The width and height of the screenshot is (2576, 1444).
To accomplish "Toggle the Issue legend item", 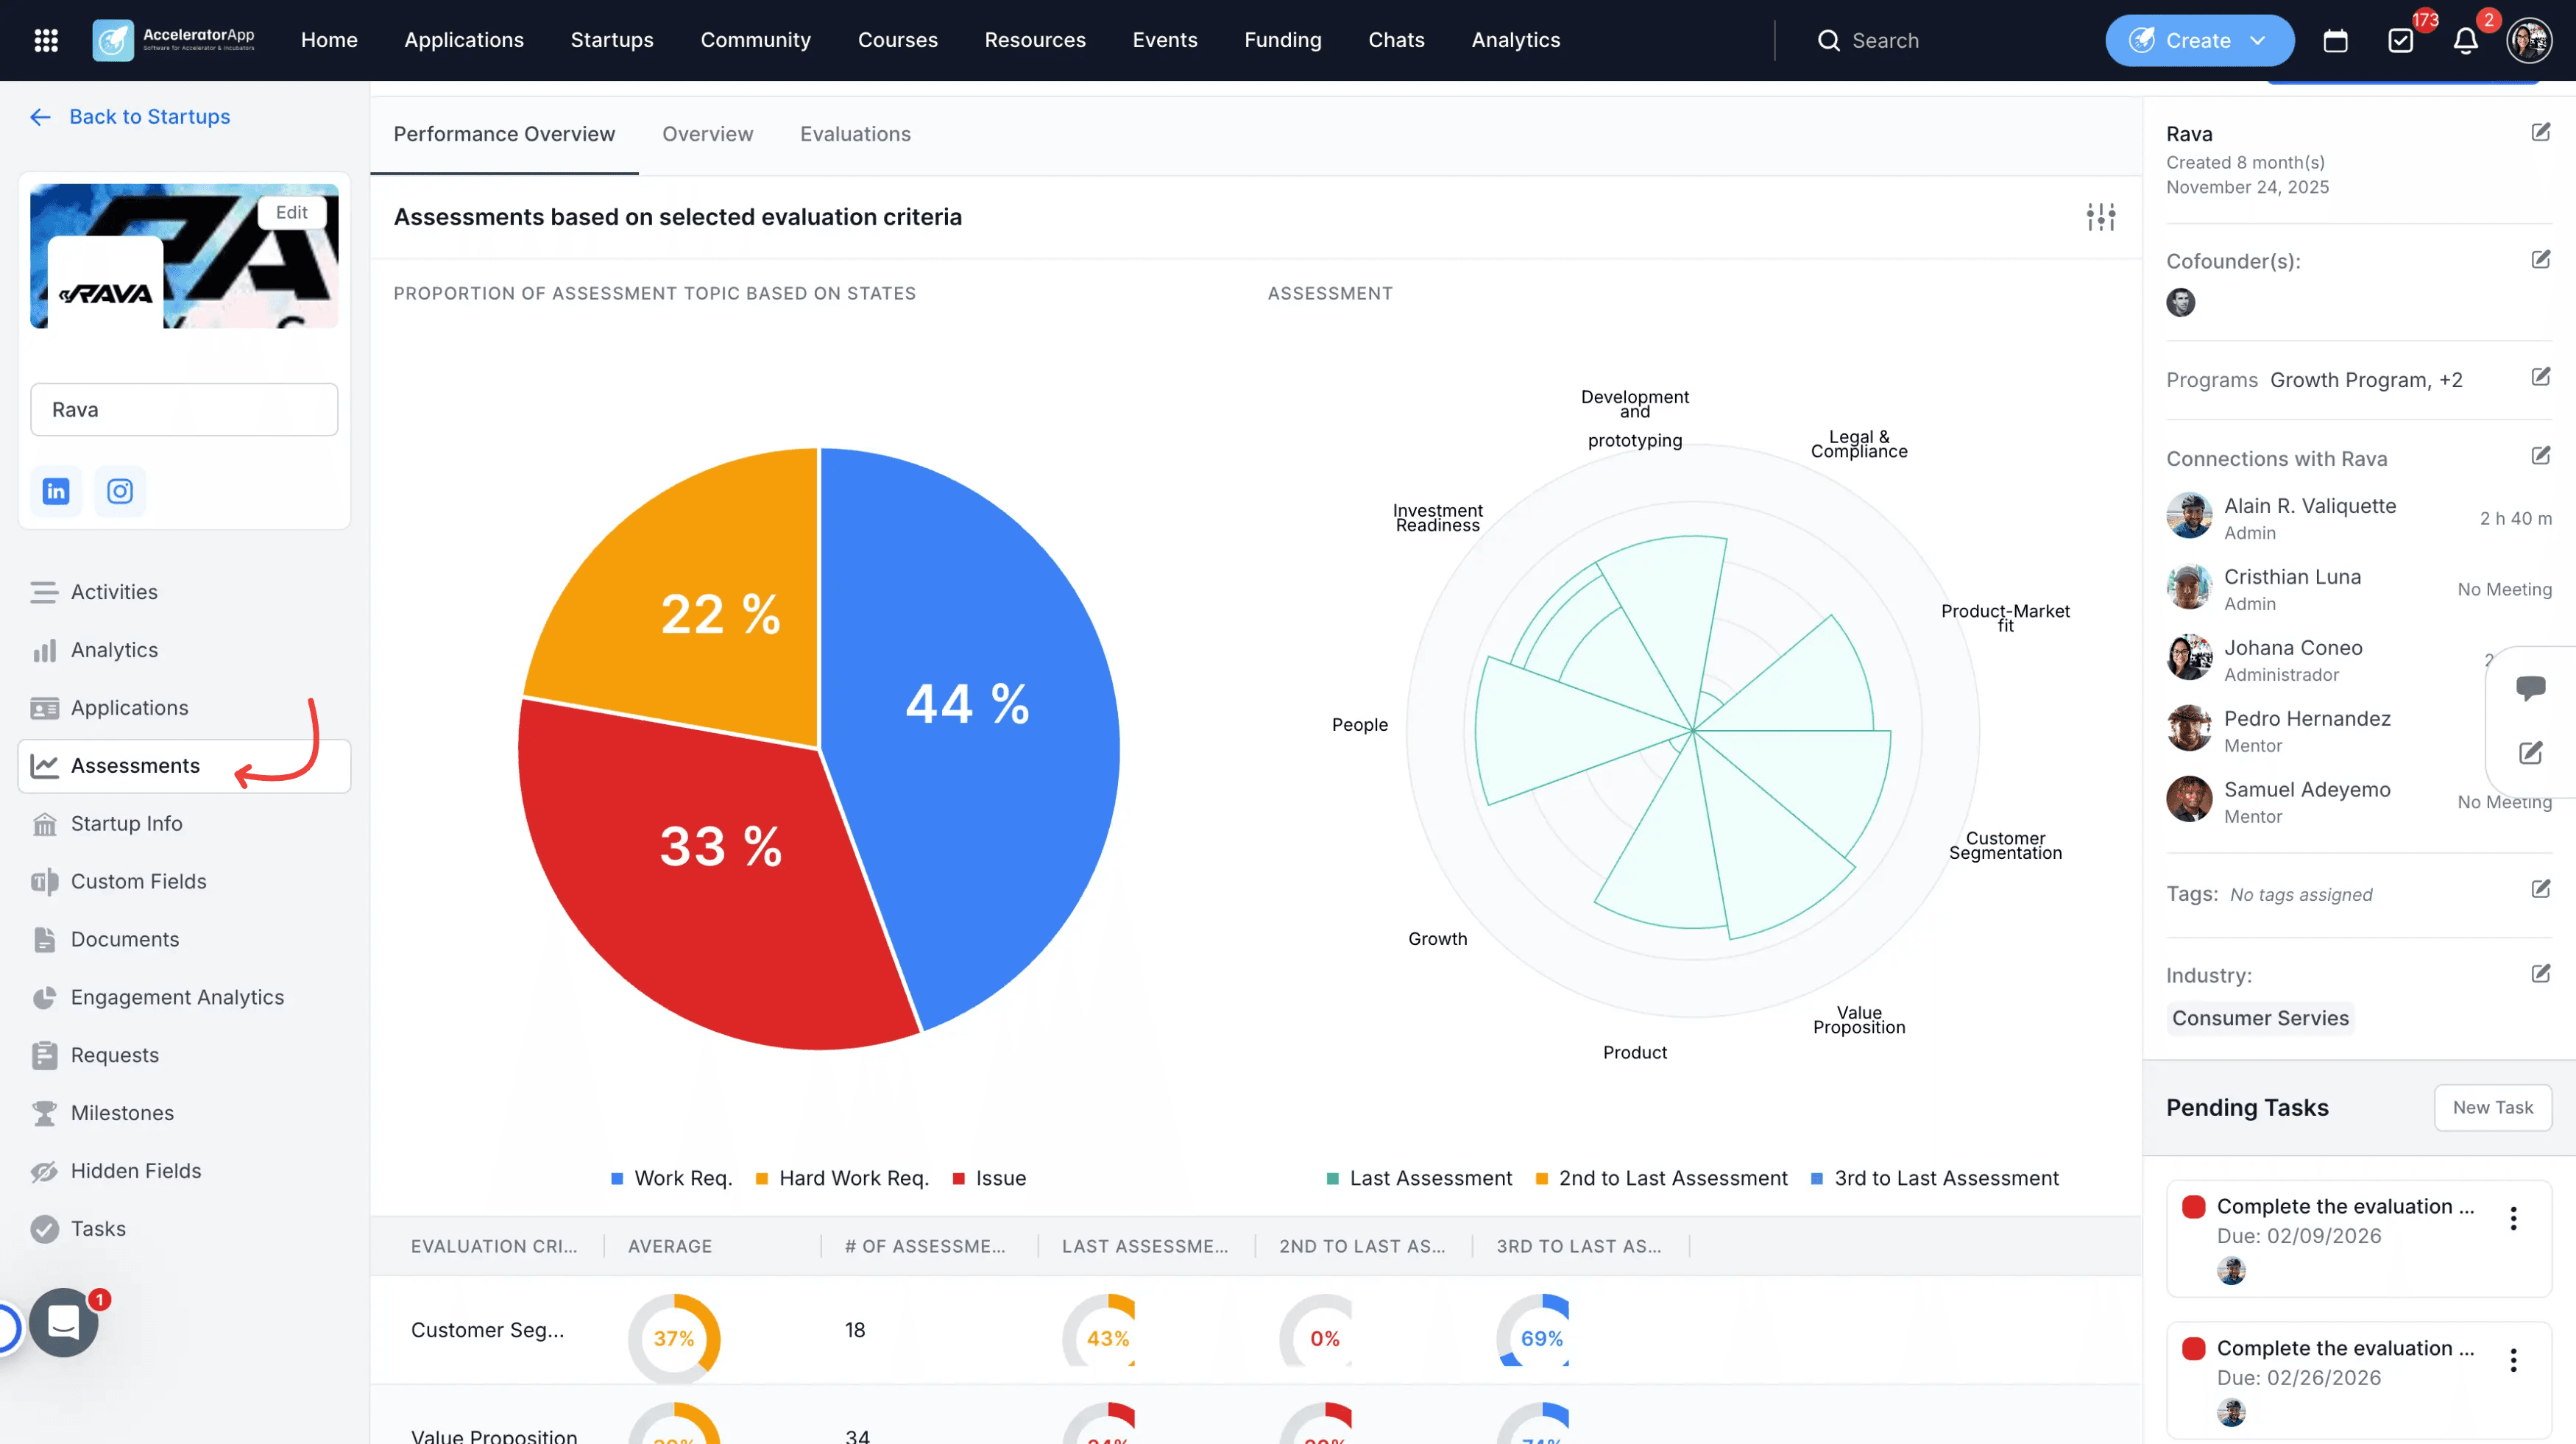I will [x=989, y=1178].
